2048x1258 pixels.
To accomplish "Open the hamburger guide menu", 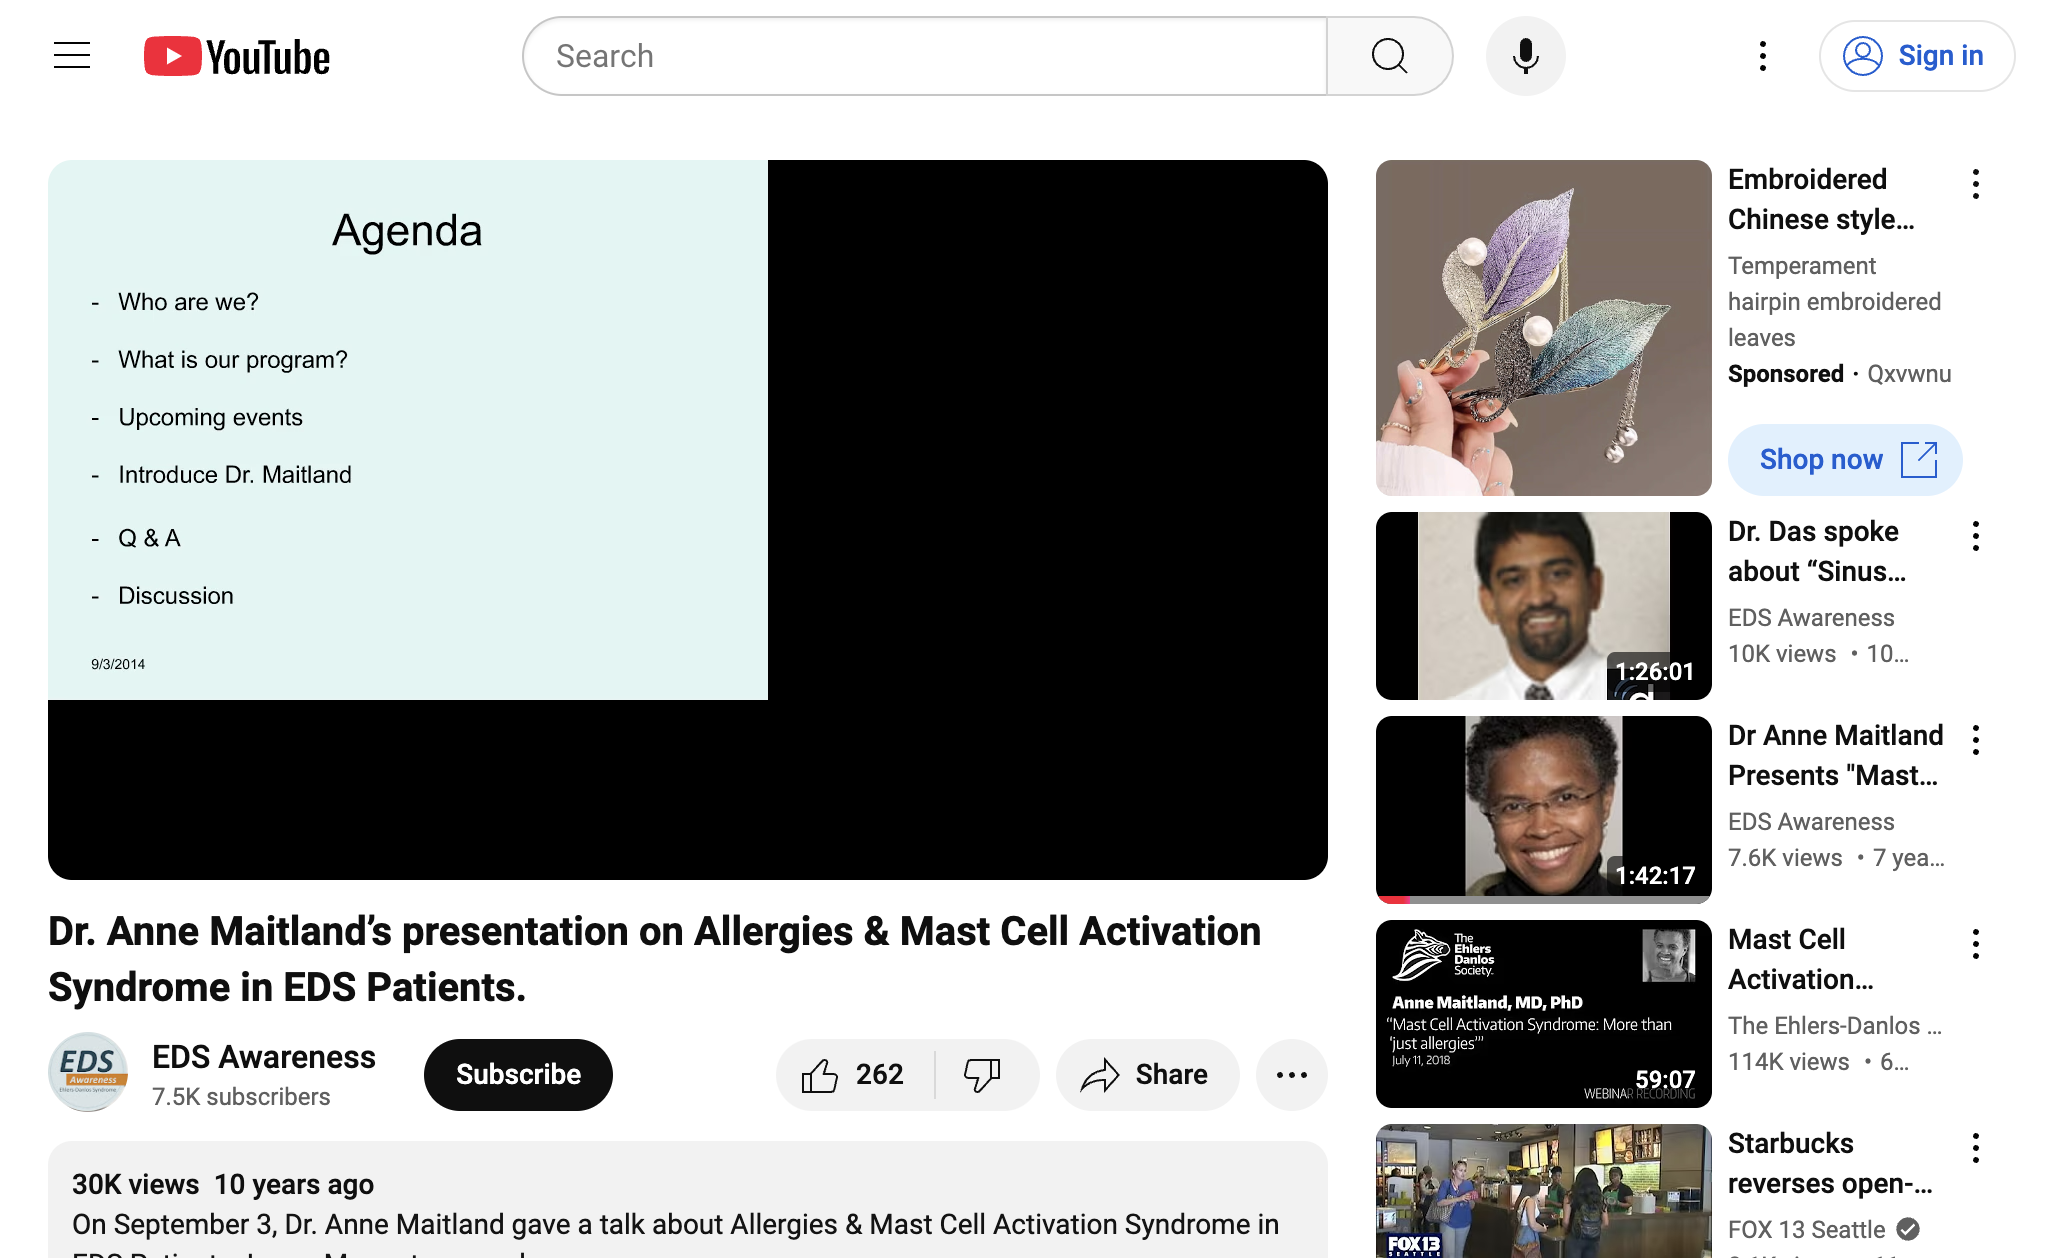I will click(x=72, y=56).
